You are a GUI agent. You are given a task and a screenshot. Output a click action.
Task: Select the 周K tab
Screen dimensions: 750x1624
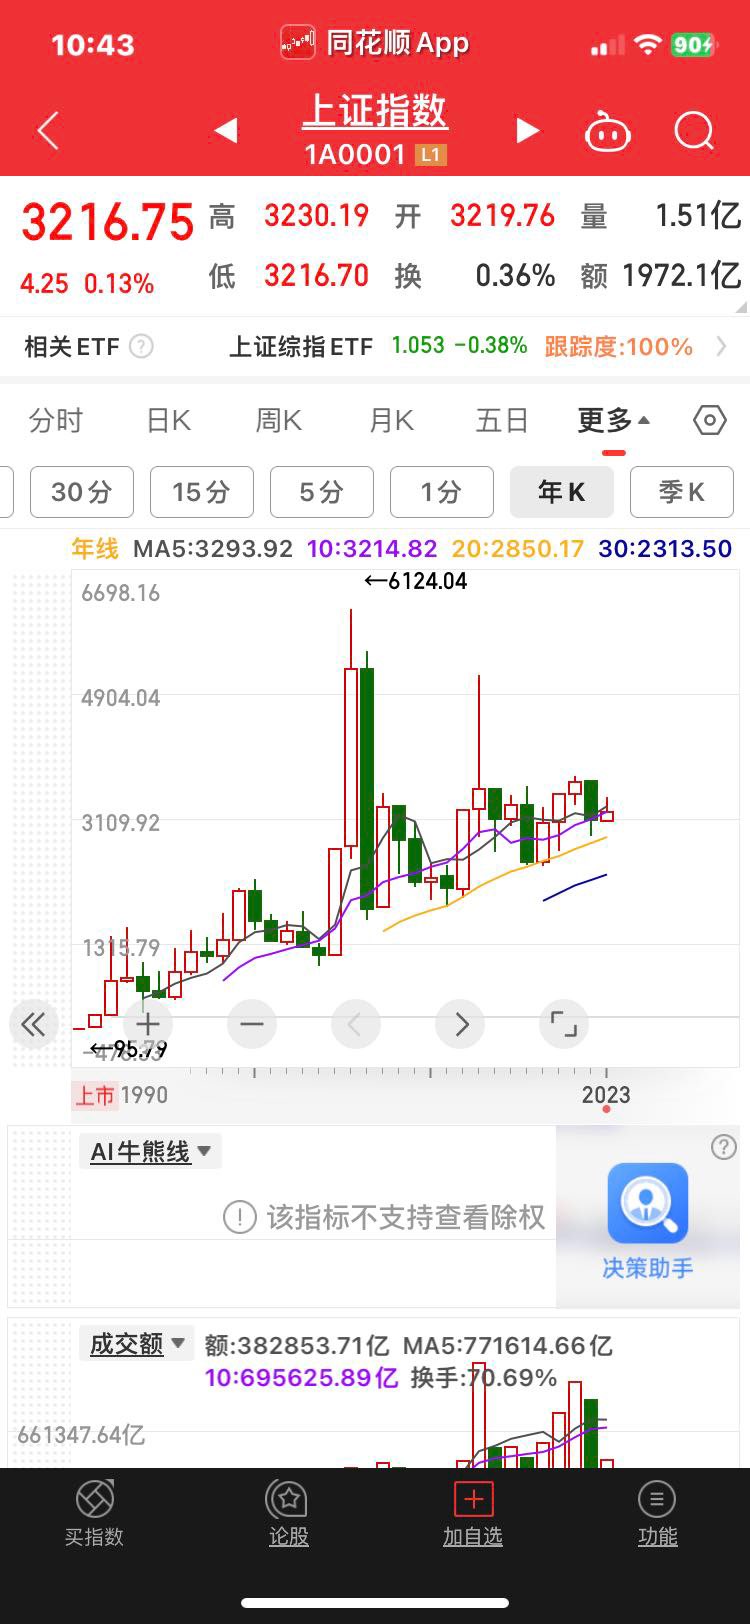coord(278,421)
